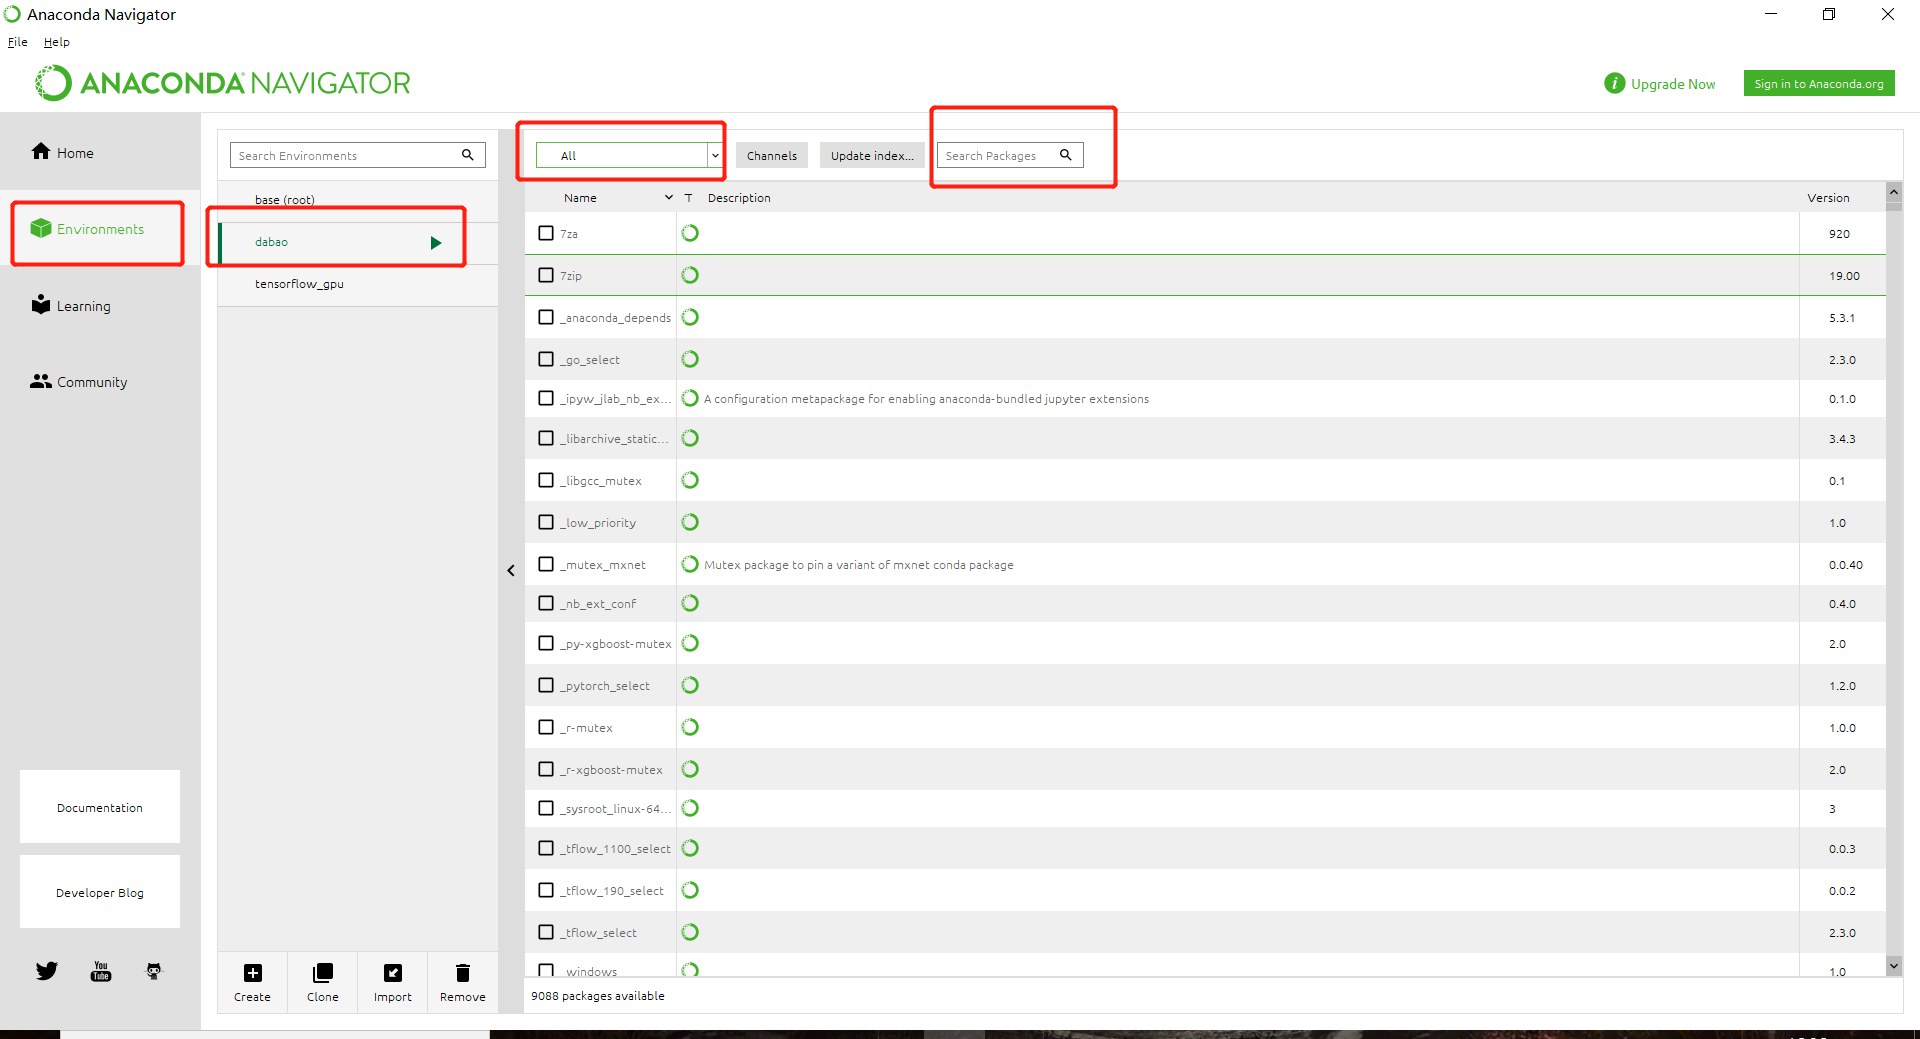Check the _r-xgboost-mutex checkbox
The height and width of the screenshot is (1039, 1920).
(546, 769)
